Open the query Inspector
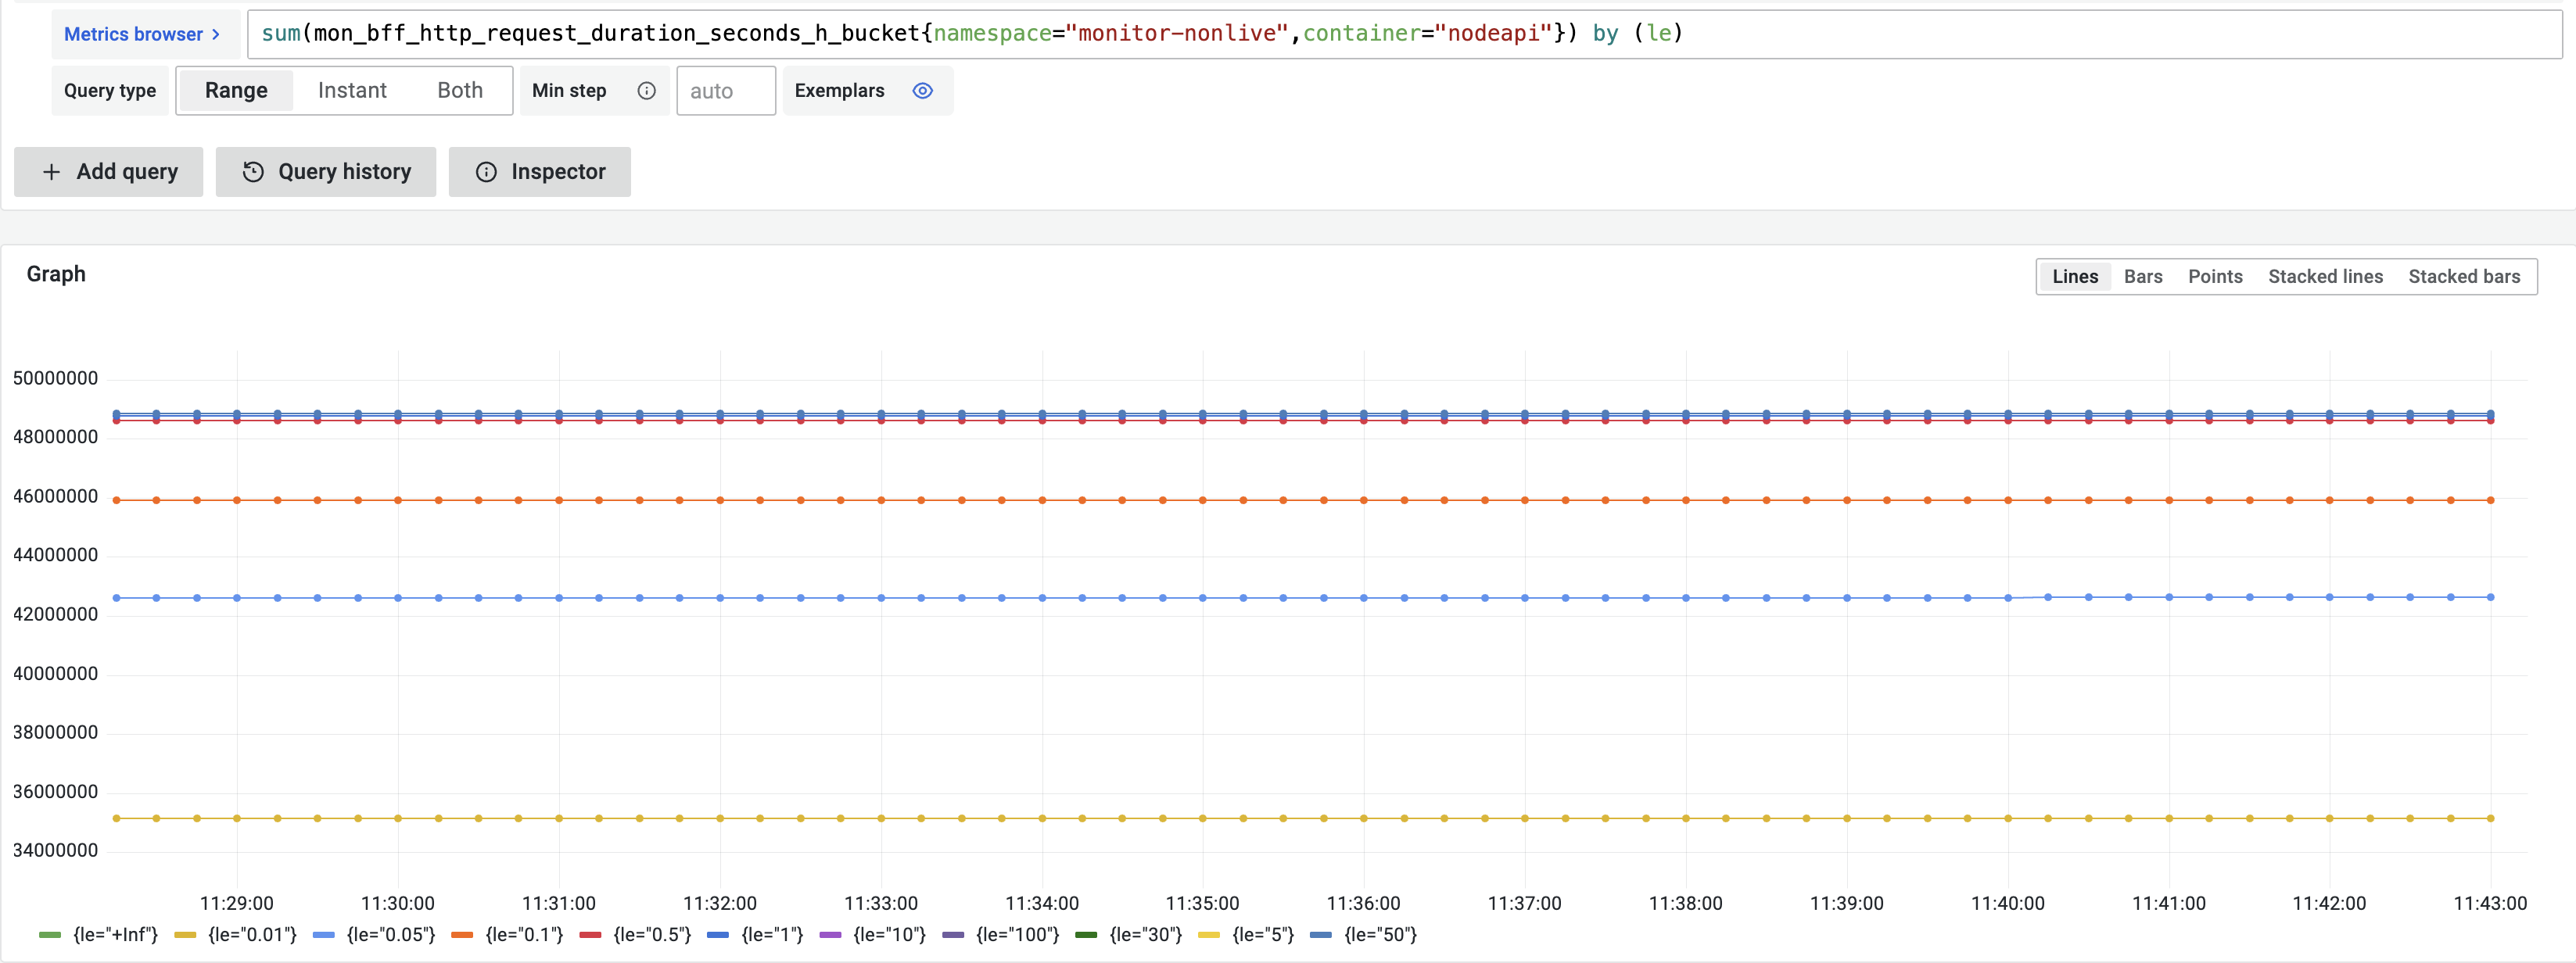 click(540, 172)
